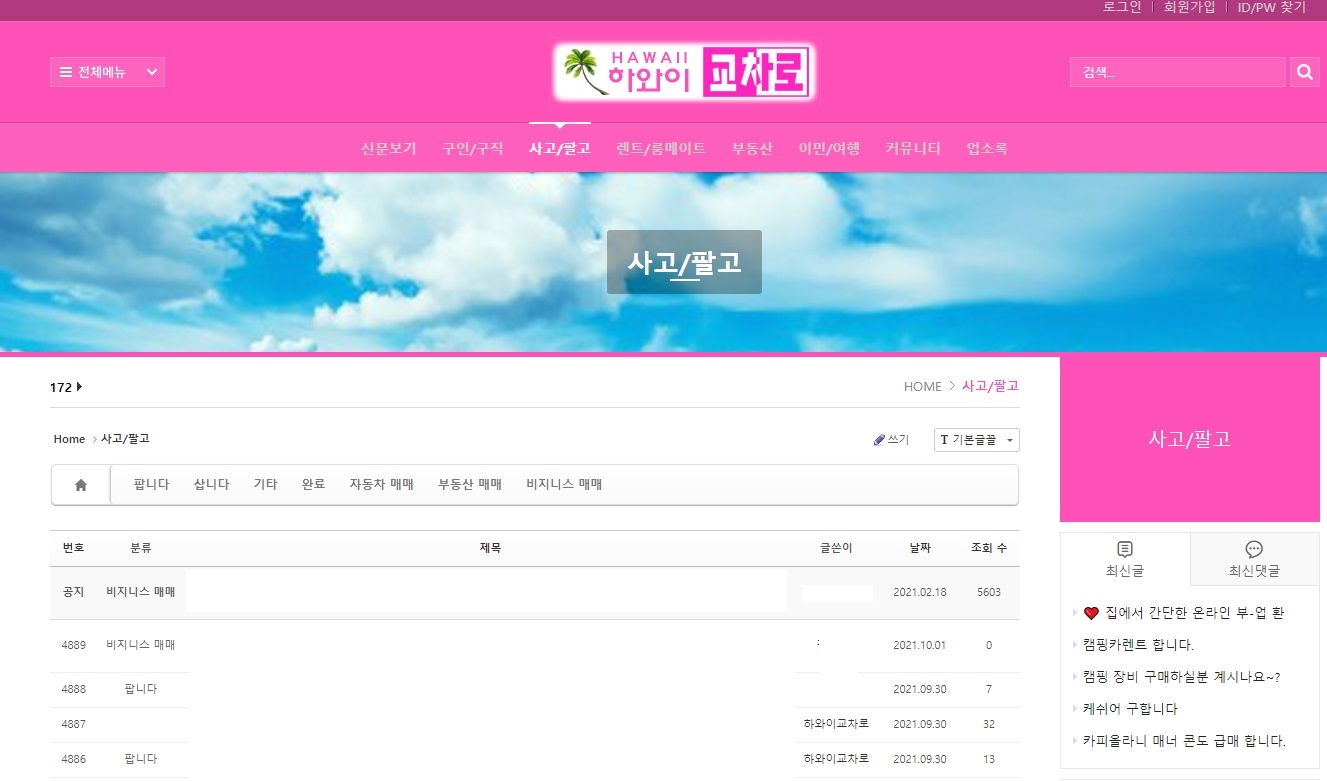The image size is (1327, 781).
Task: Open the 이민/여행 menu
Action: tap(829, 148)
